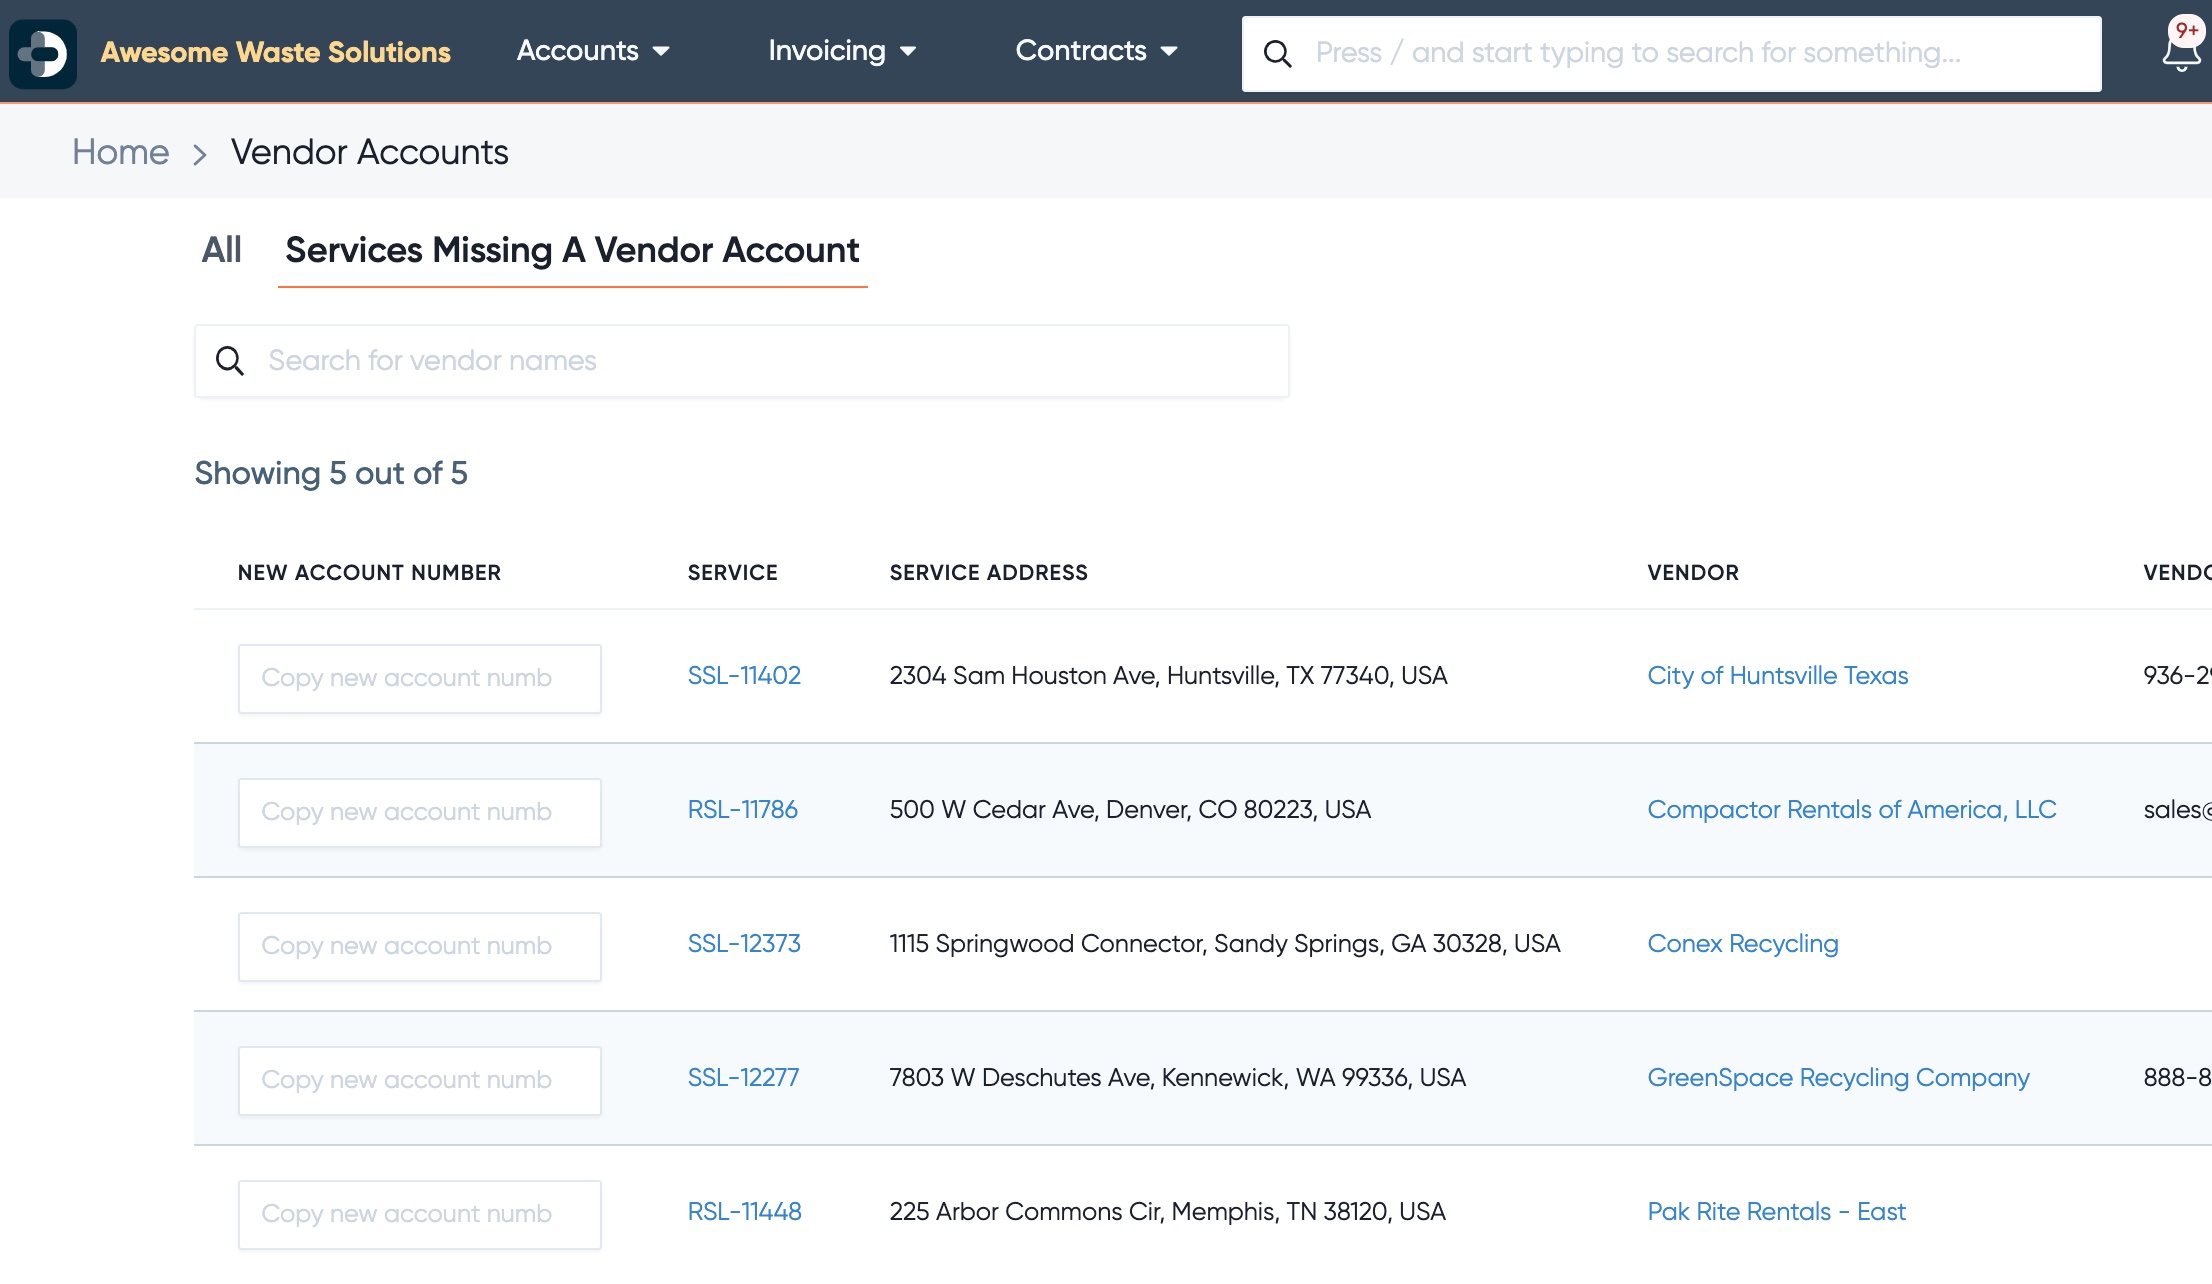Open service RSL-11448

pyautogui.click(x=744, y=1212)
